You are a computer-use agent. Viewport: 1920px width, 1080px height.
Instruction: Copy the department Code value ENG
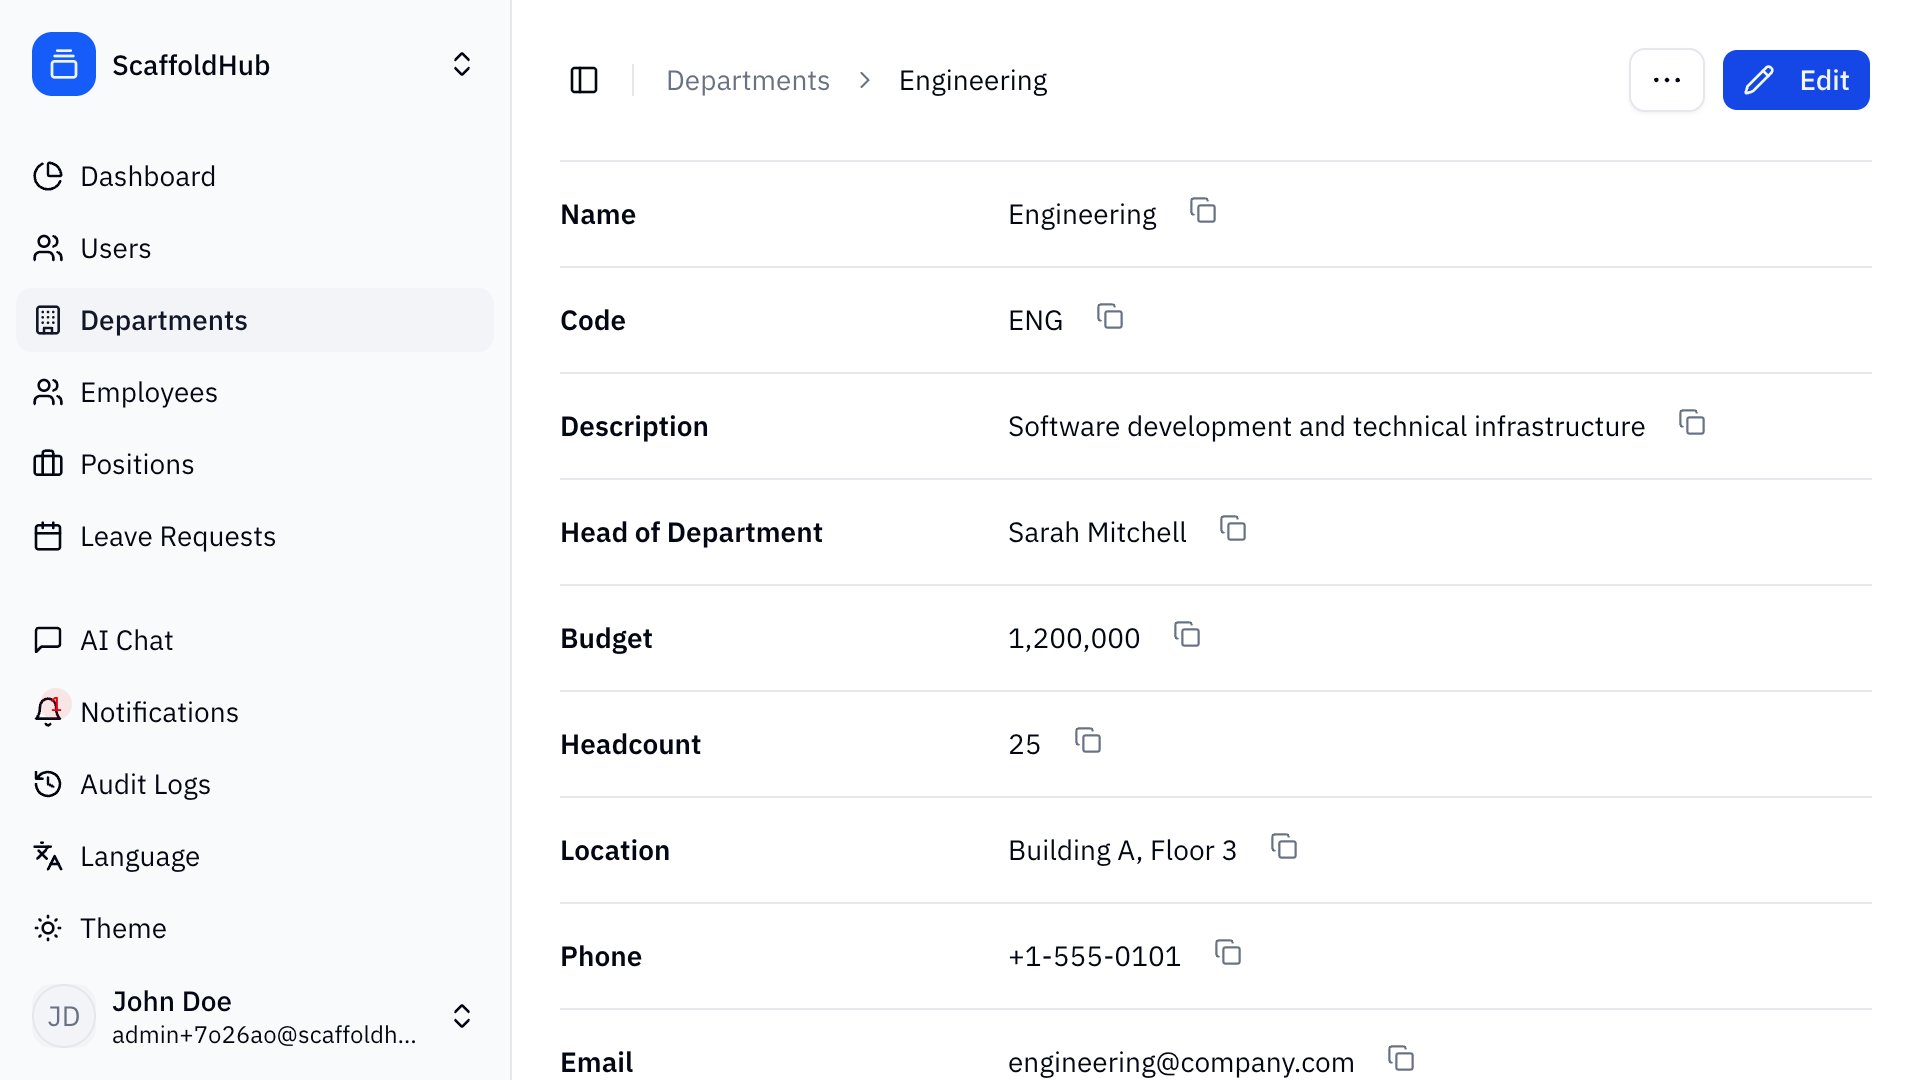click(x=1110, y=318)
